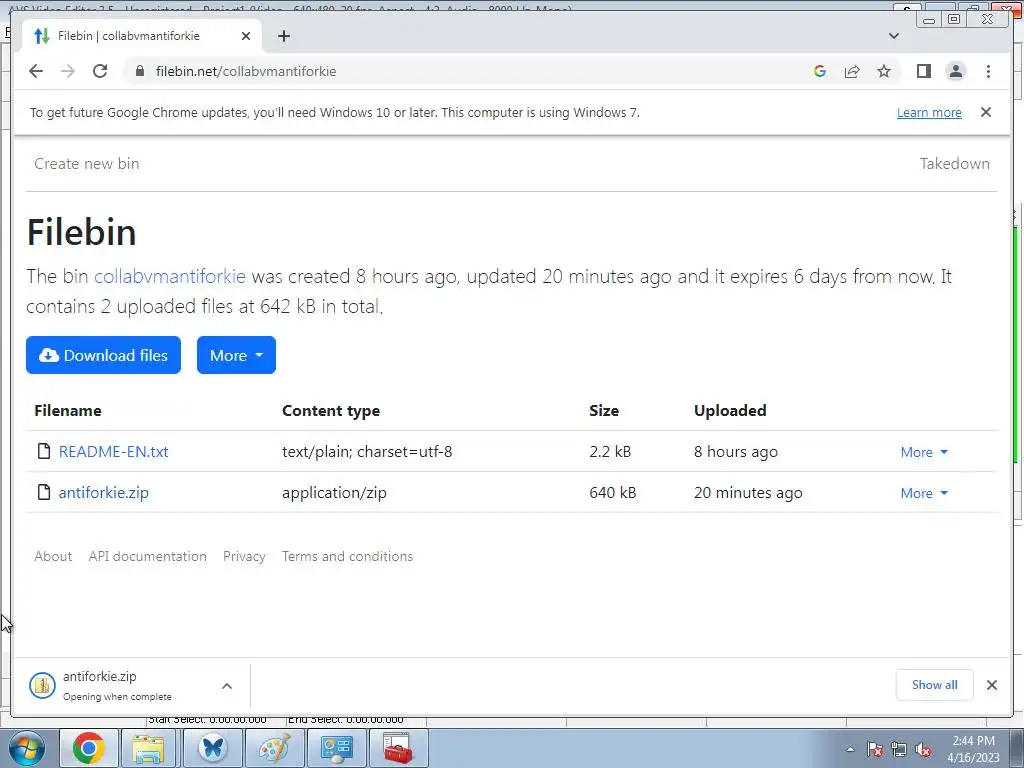Click the Chrome taskbar icon
The width and height of the screenshot is (1024, 768).
(89, 748)
